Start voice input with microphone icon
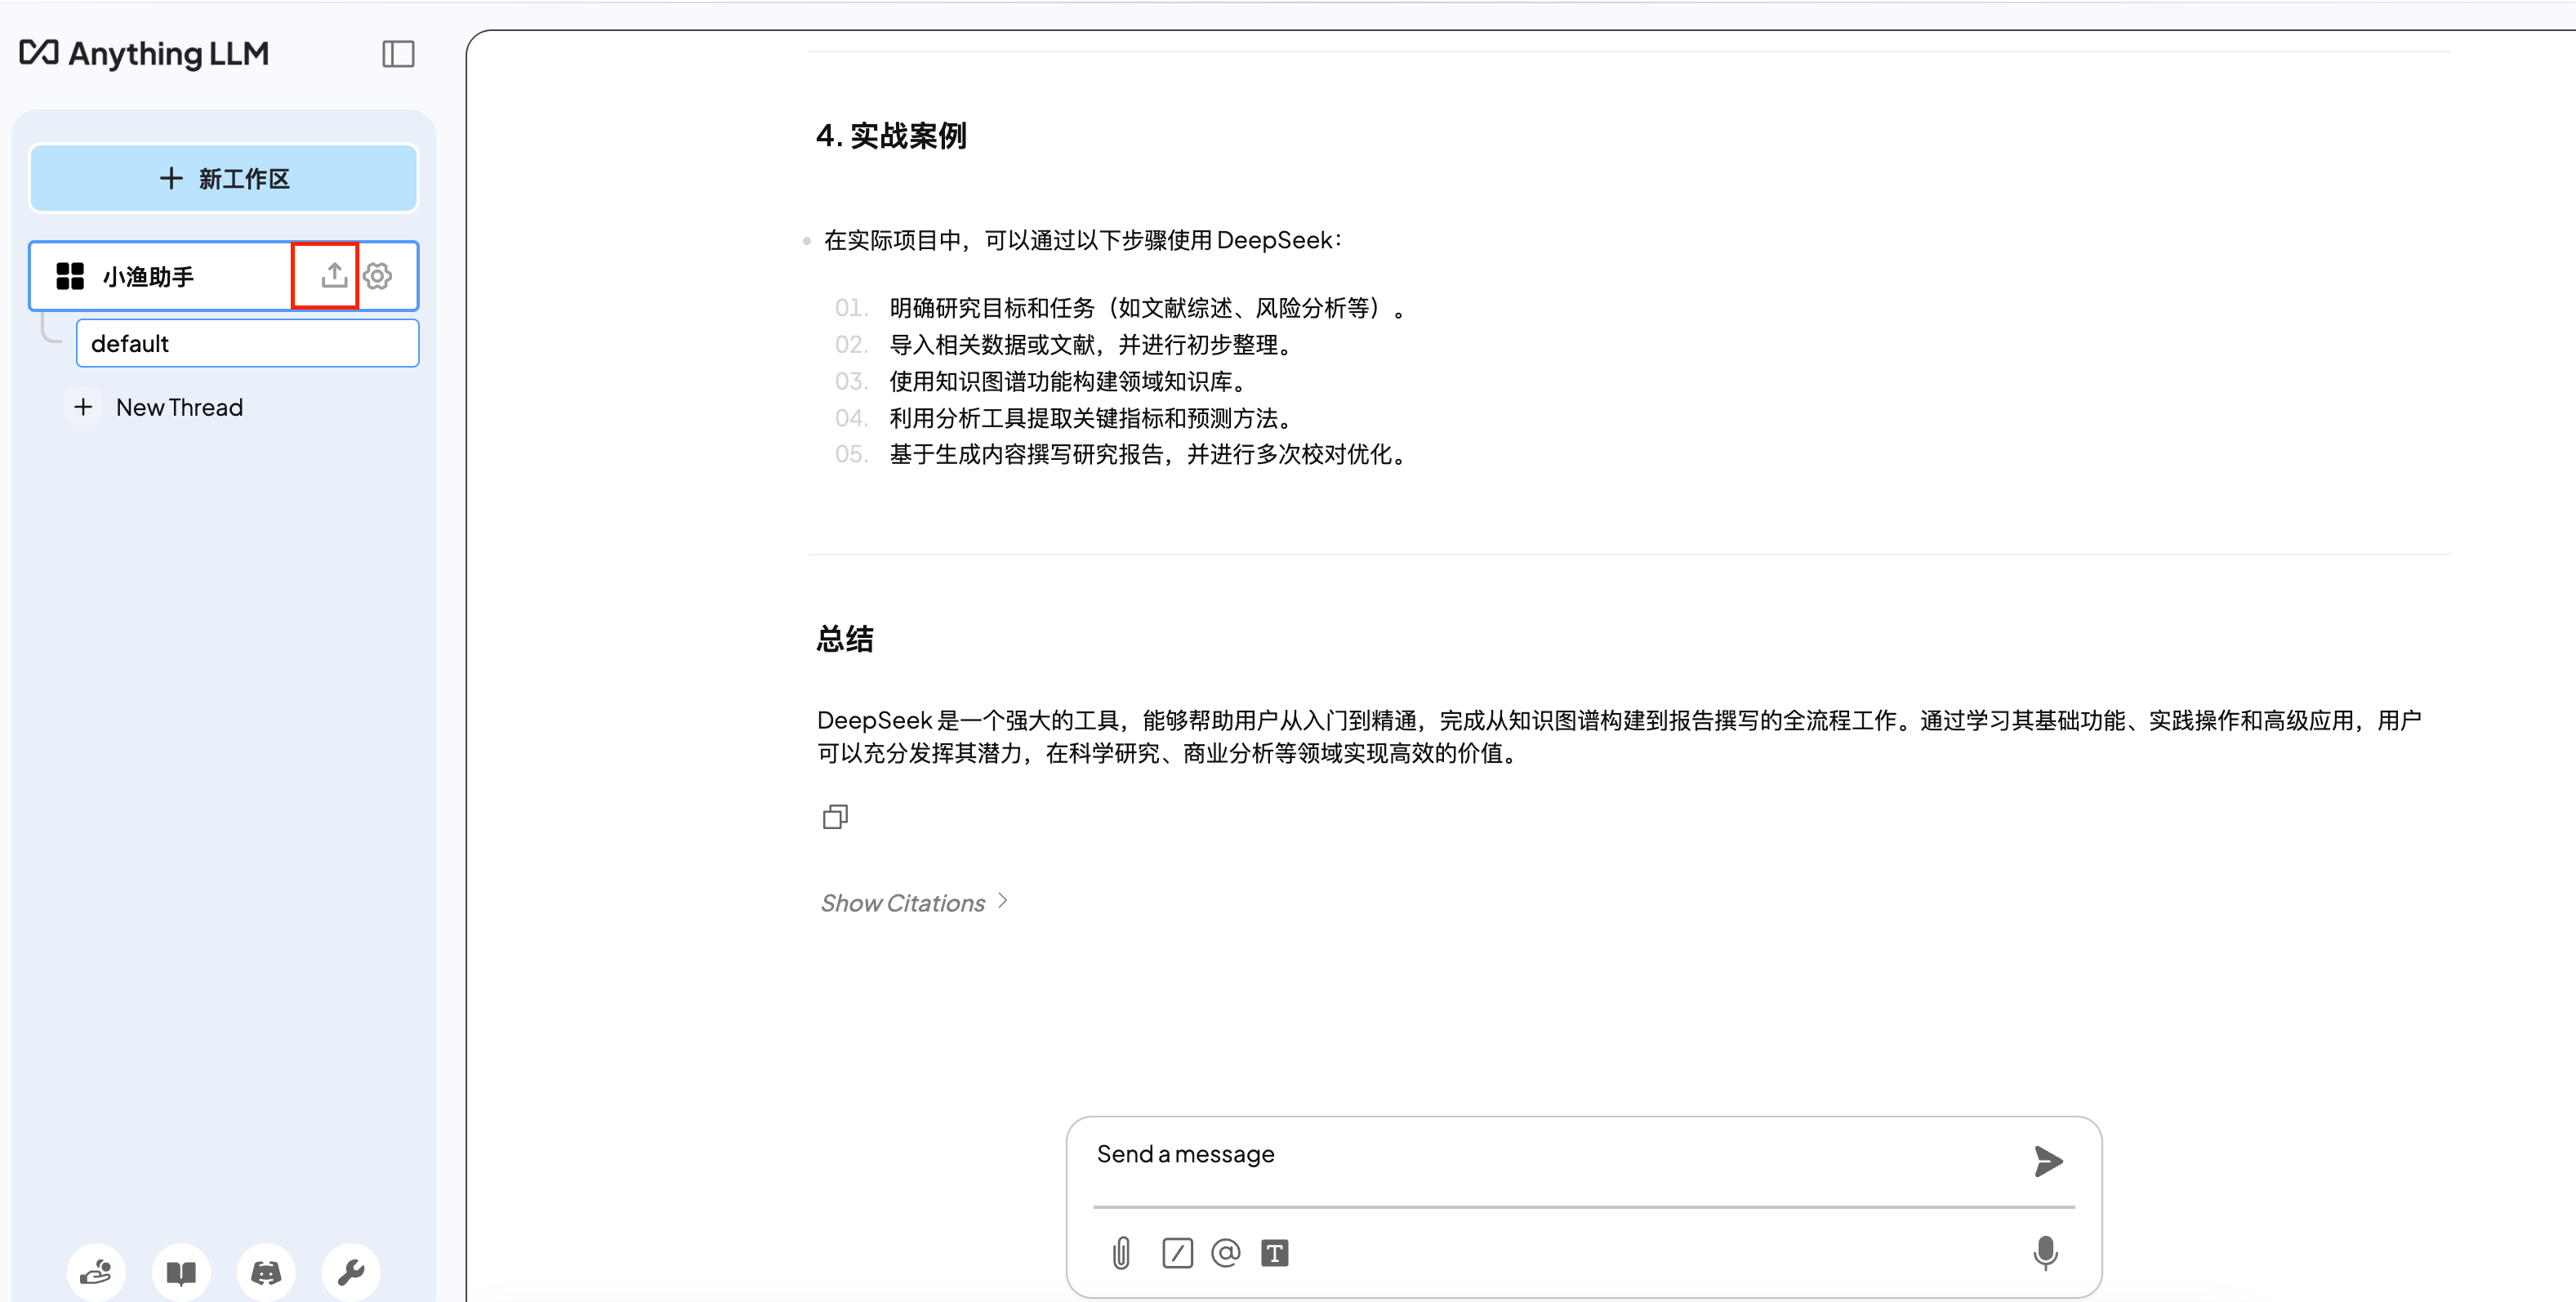The image size is (2576, 1302). tap(2045, 1253)
